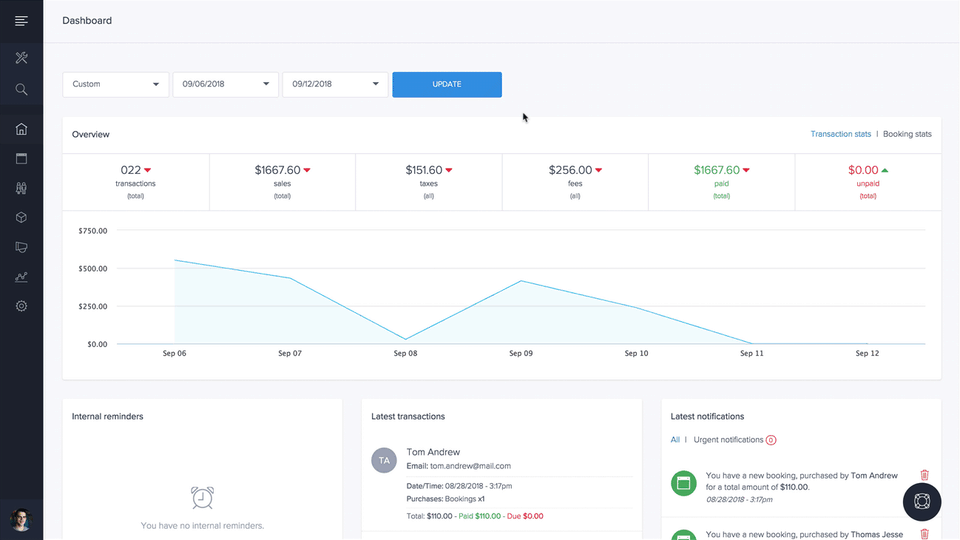The image size is (960, 540).
Task: Open the tools wrench icon in sidebar
Action: 21,58
